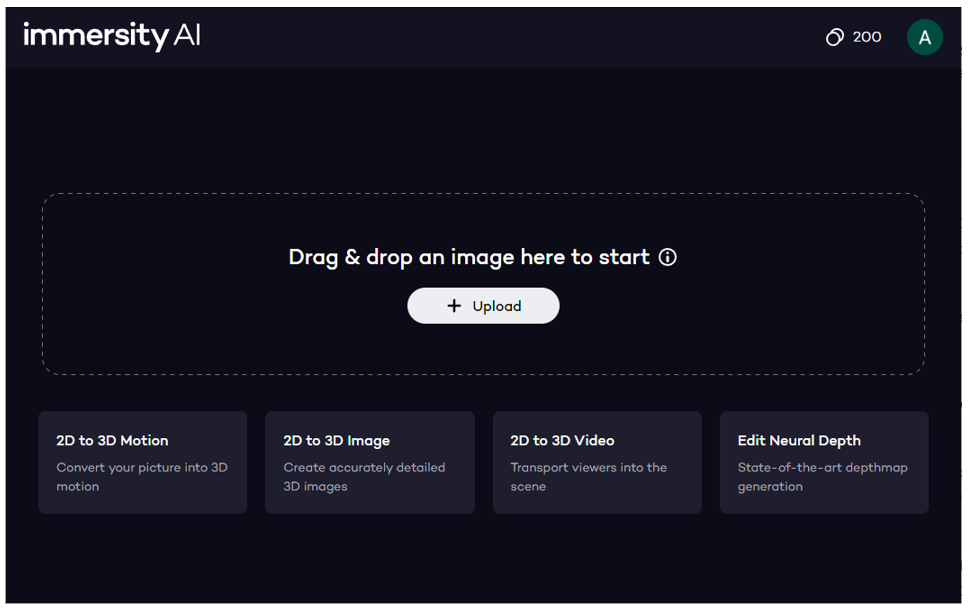Click the immersity AI logo
The width and height of the screenshot is (968, 611).
(x=112, y=36)
